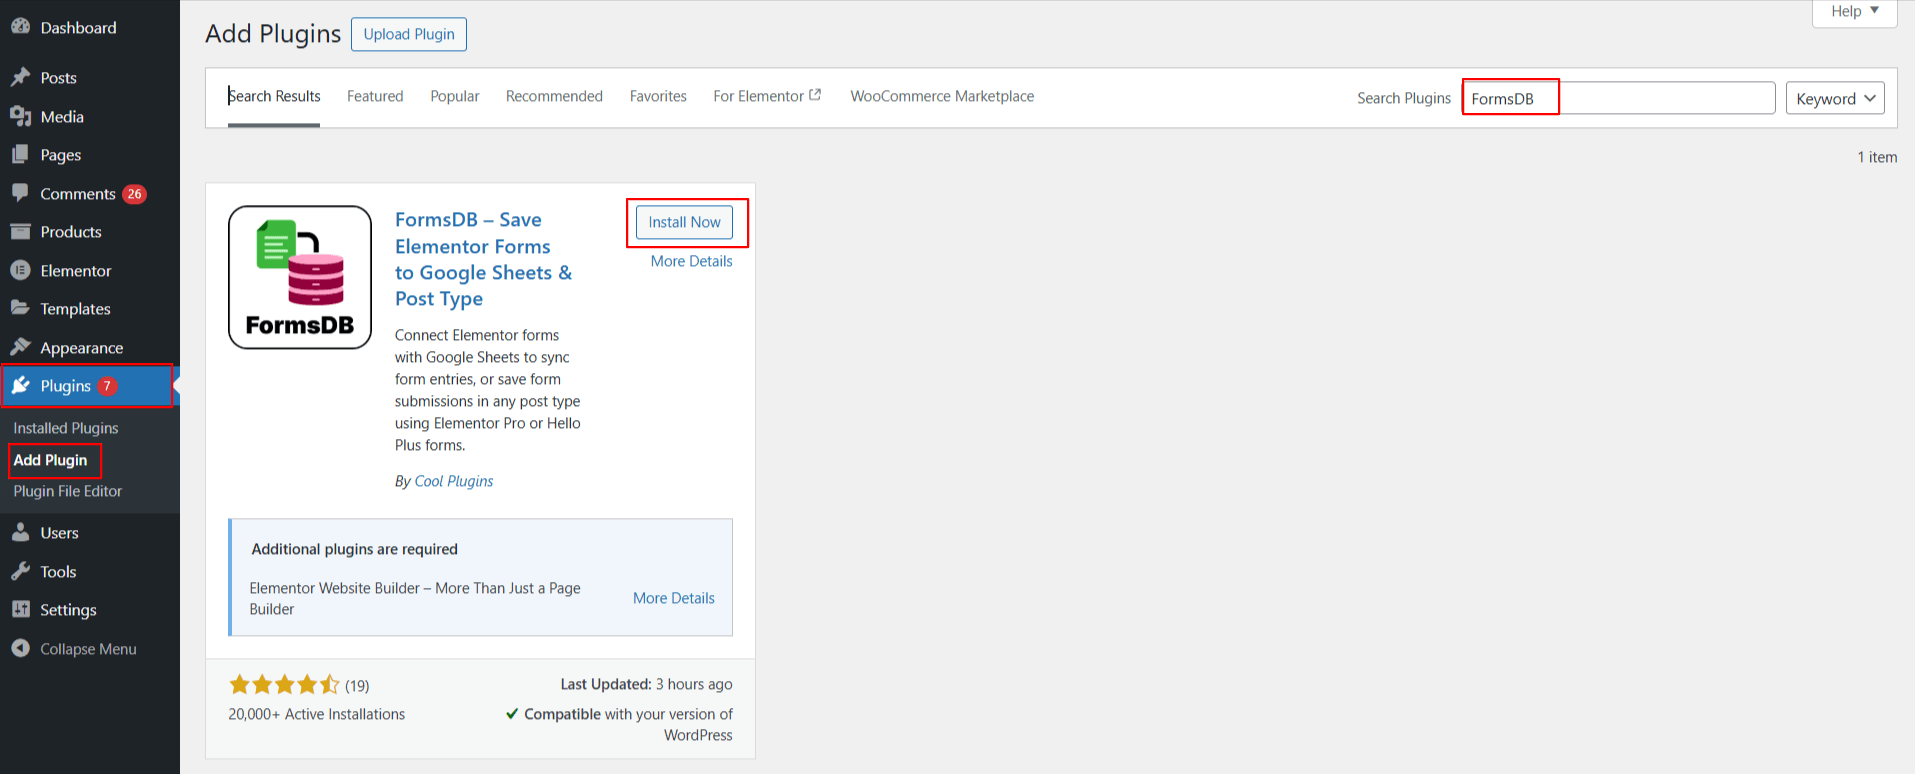The height and width of the screenshot is (774, 1915).
Task: Collapse the admin sidebar menu
Action: [74, 649]
